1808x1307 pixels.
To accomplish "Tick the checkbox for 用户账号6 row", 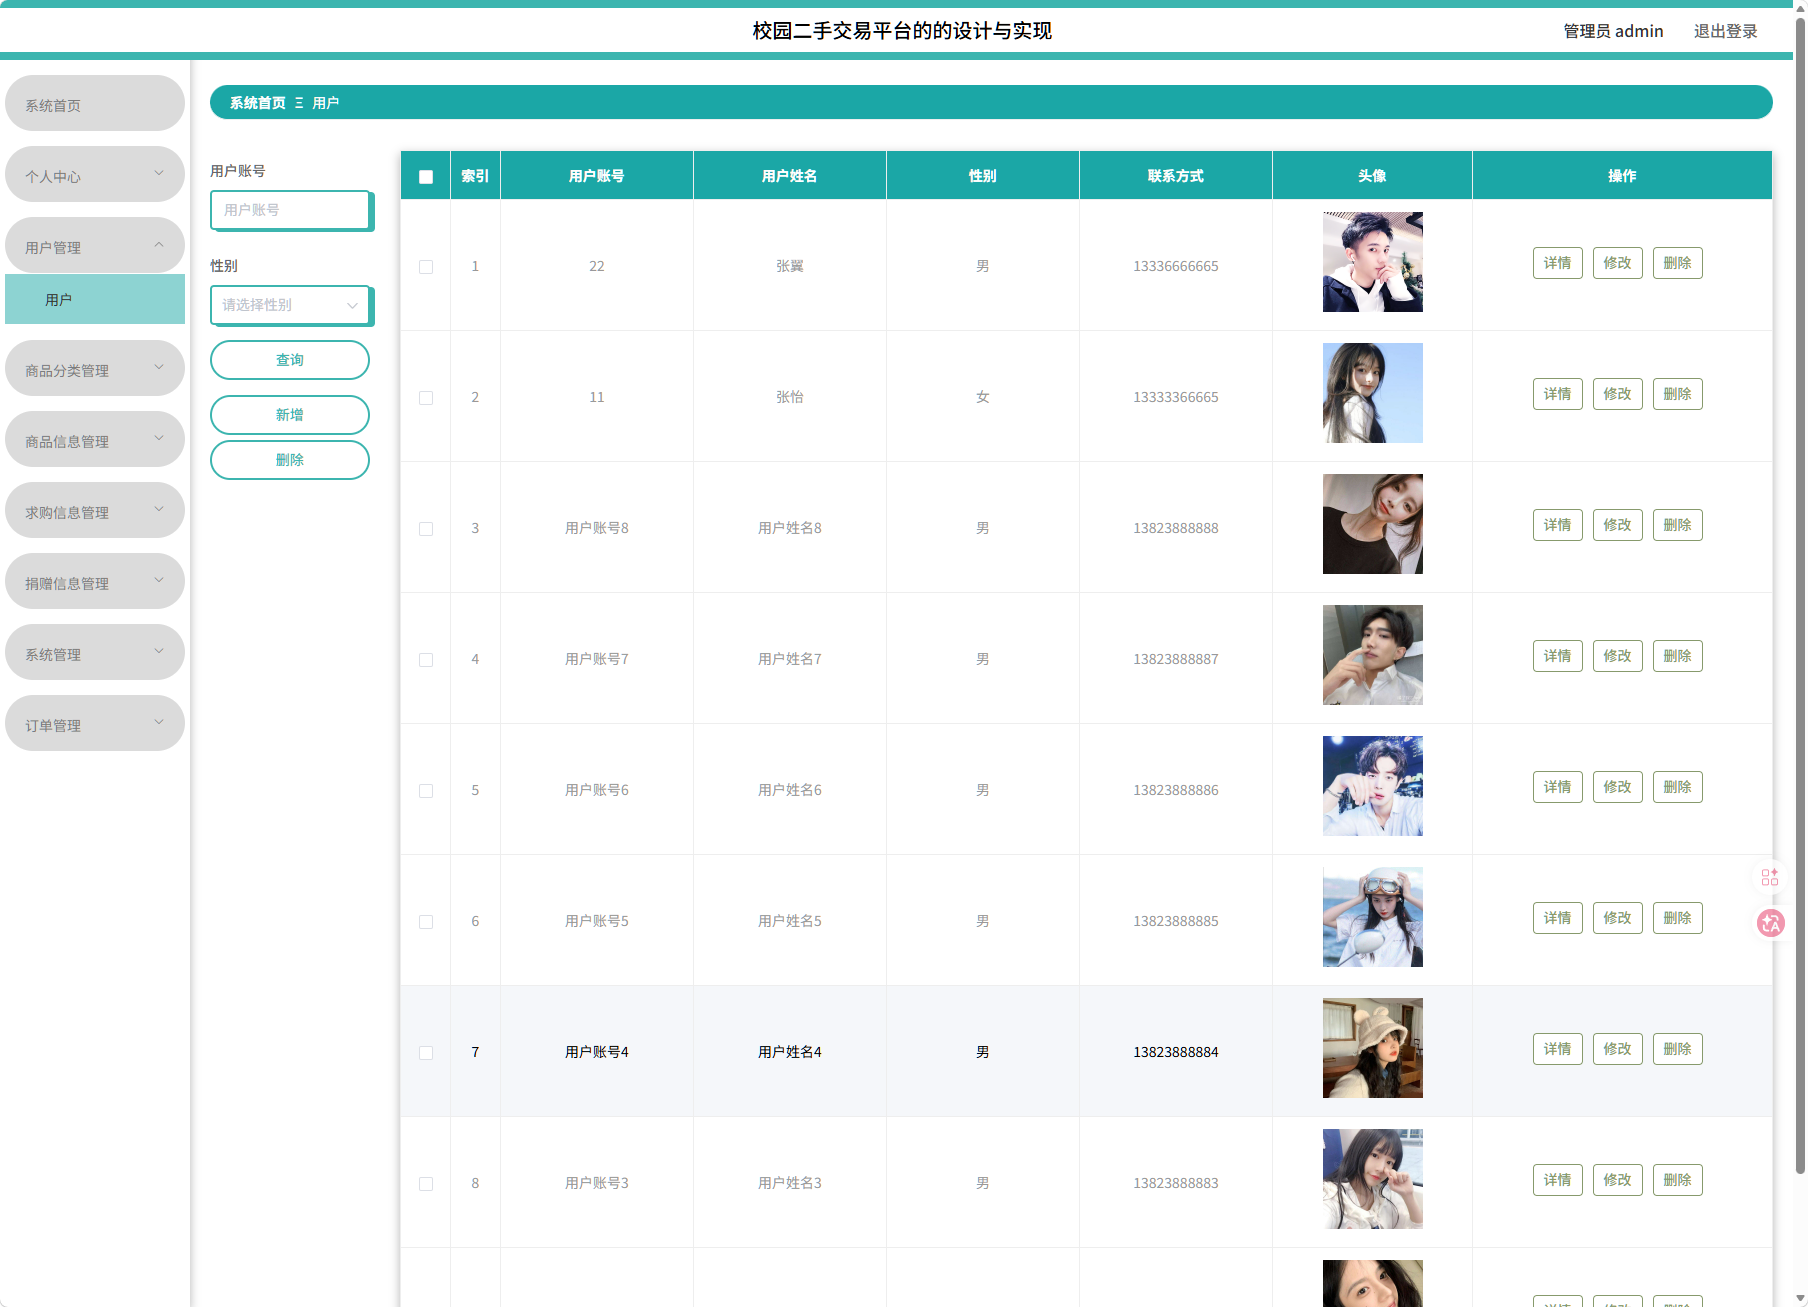I will click(426, 791).
